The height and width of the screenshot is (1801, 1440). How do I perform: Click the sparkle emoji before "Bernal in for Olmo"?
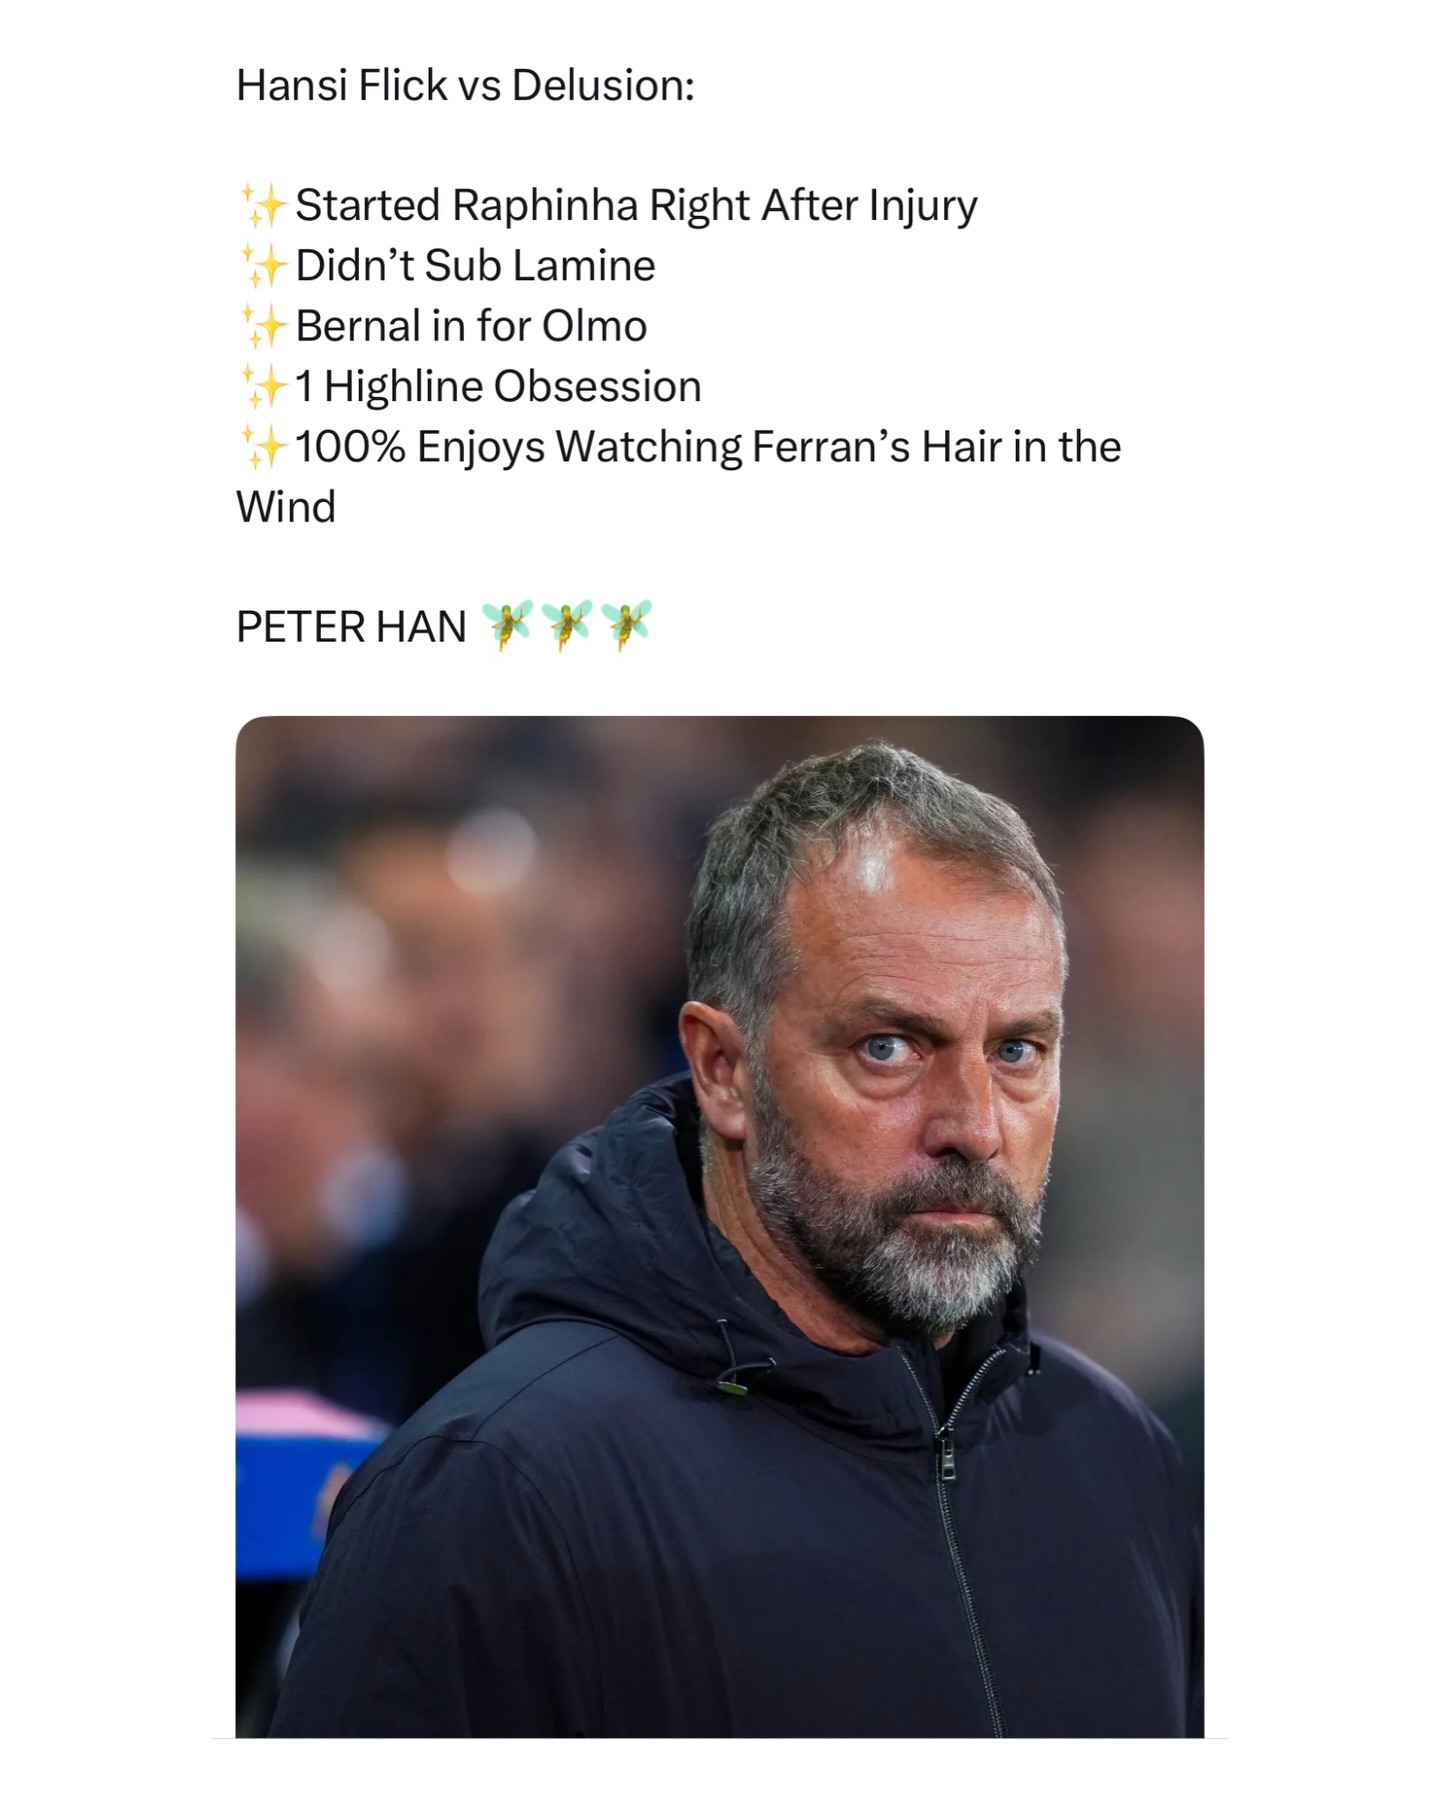pyautogui.click(x=263, y=327)
